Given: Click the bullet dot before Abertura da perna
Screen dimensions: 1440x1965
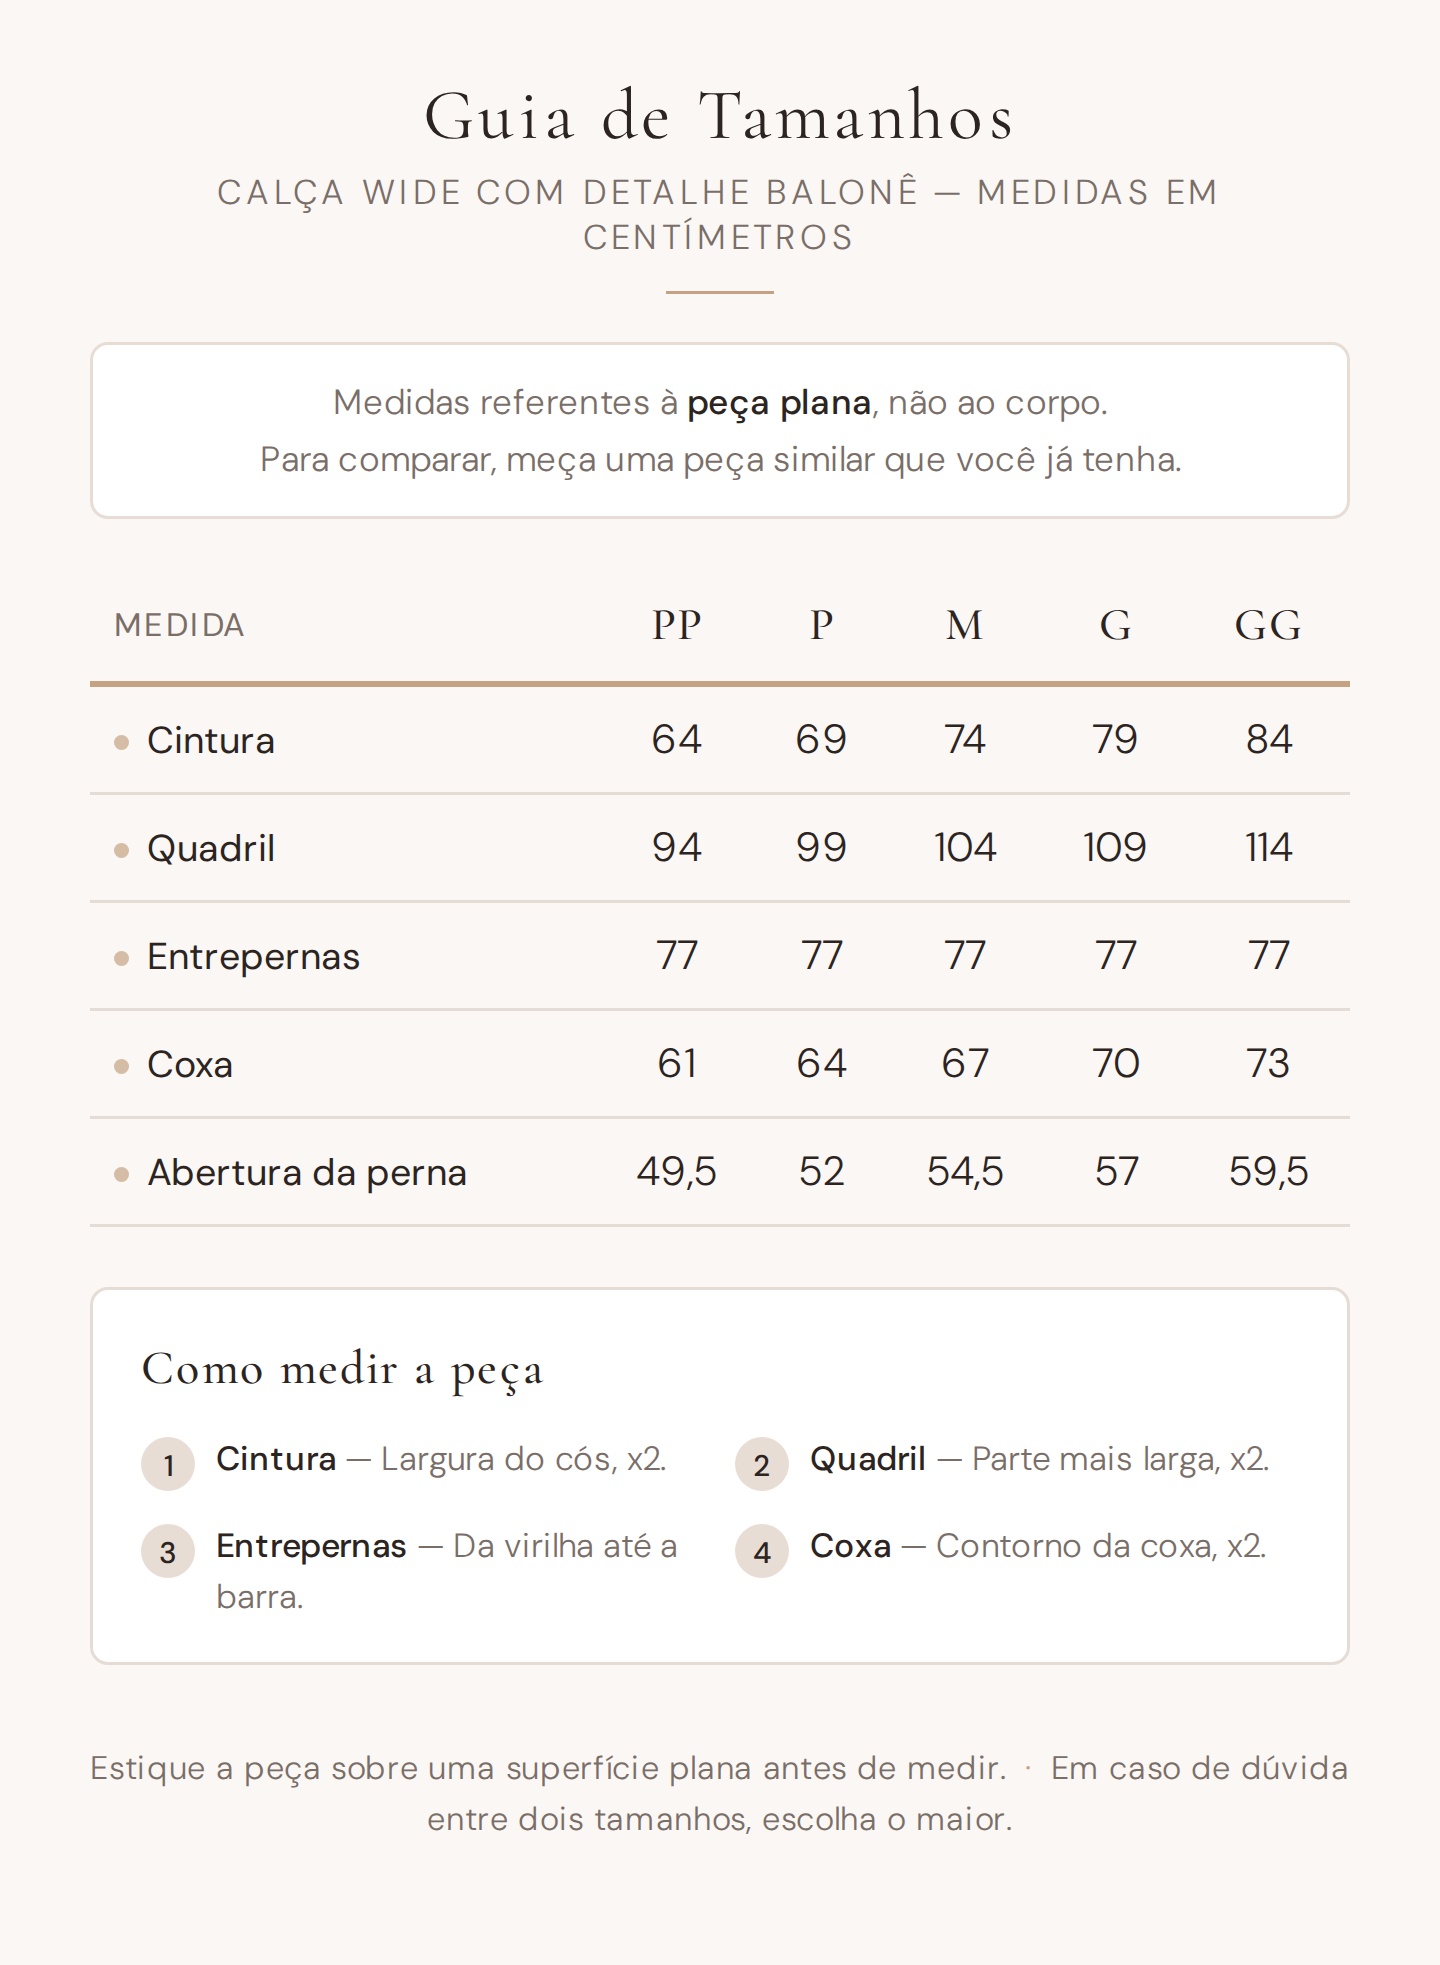Looking at the screenshot, I should pos(122,1174).
